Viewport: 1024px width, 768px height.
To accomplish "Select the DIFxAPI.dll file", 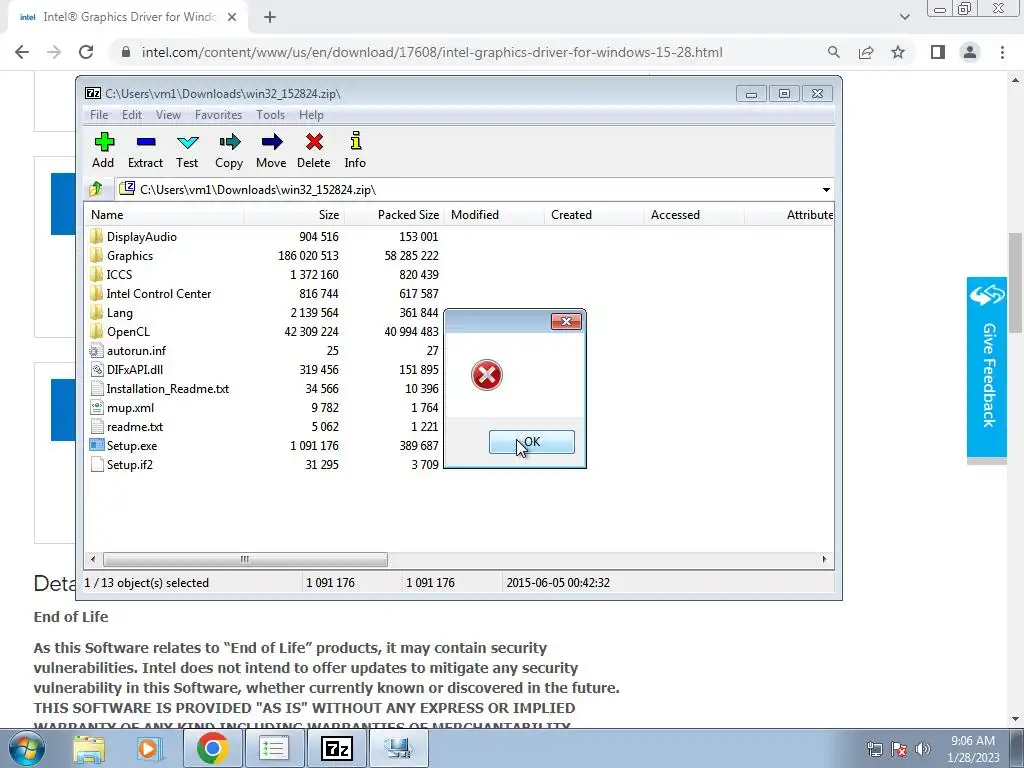I will pos(135,369).
